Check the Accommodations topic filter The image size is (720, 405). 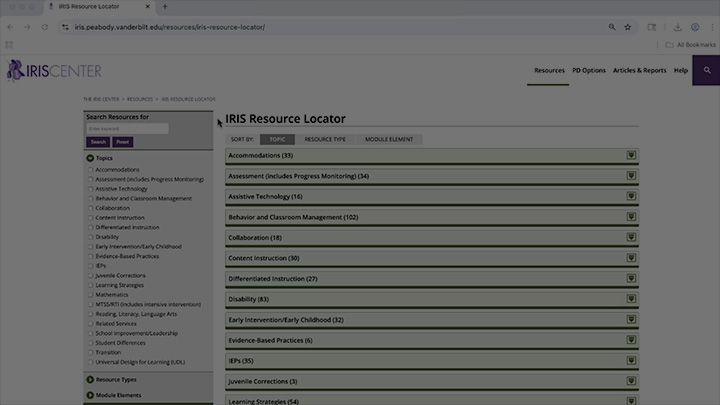91,170
